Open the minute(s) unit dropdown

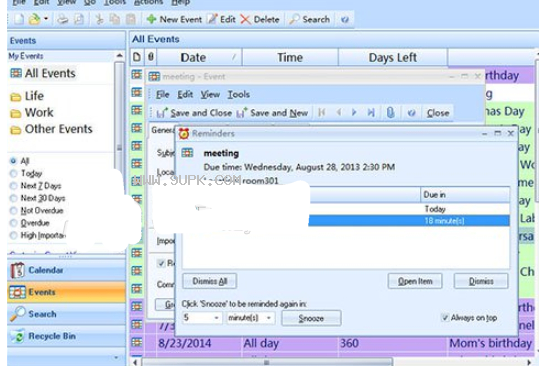250,318
